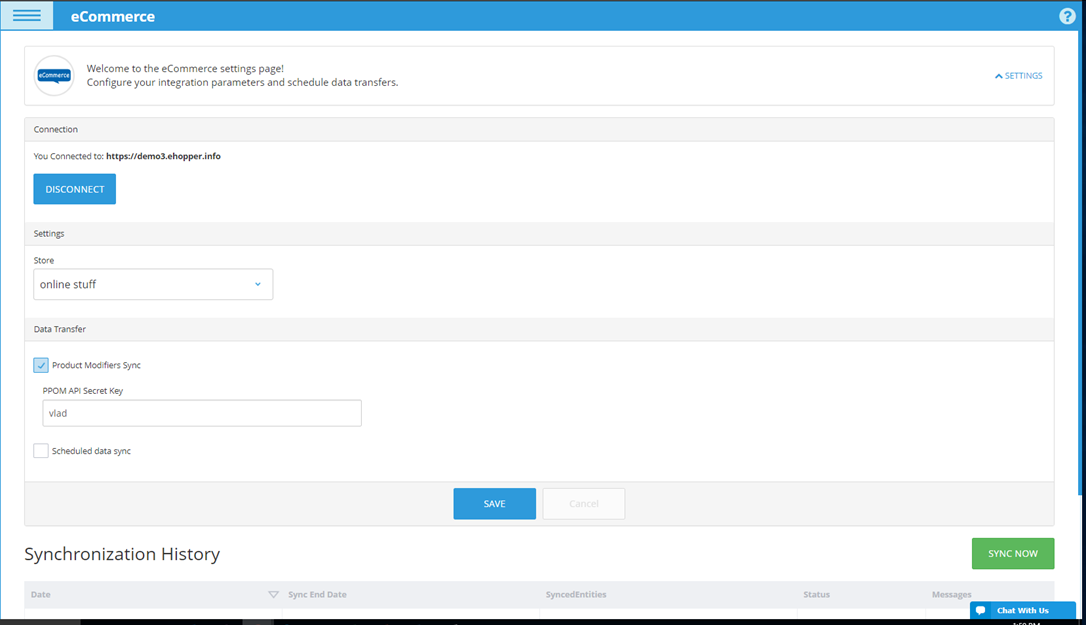Click the SyncedEntities column header

pos(576,595)
